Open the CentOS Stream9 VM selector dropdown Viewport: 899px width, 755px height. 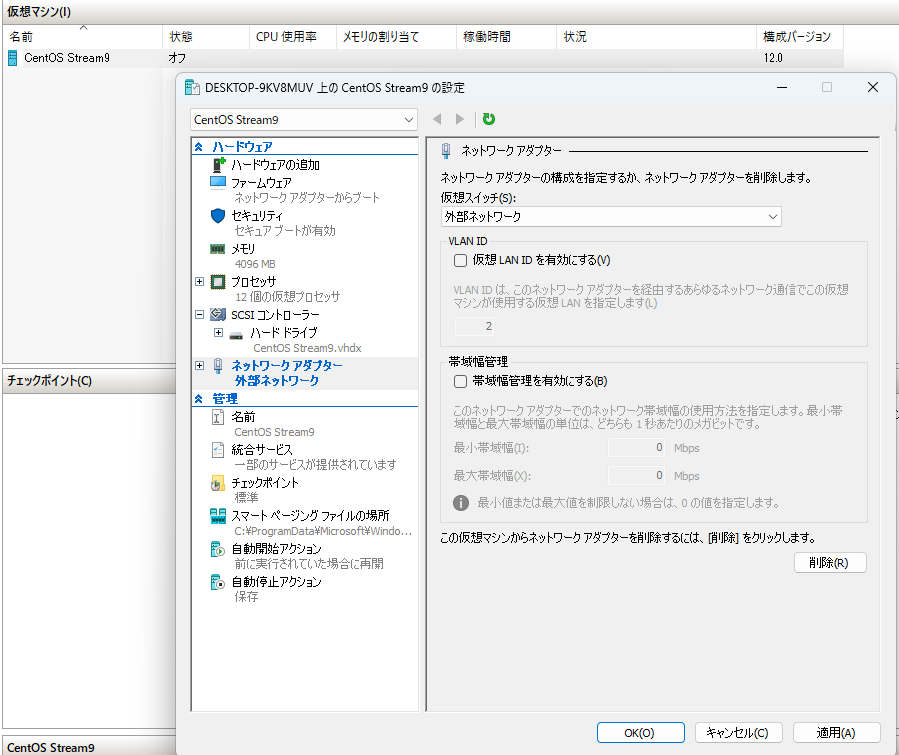pyautogui.click(x=304, y=119)
